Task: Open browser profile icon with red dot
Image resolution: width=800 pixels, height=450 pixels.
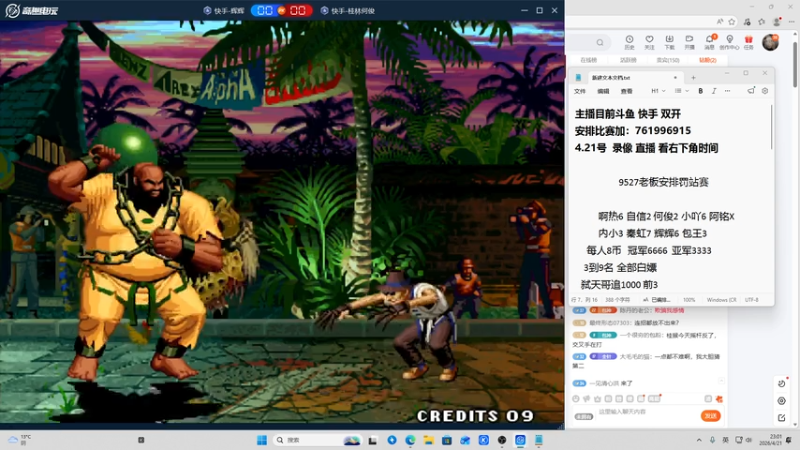Action: point(777,21)
